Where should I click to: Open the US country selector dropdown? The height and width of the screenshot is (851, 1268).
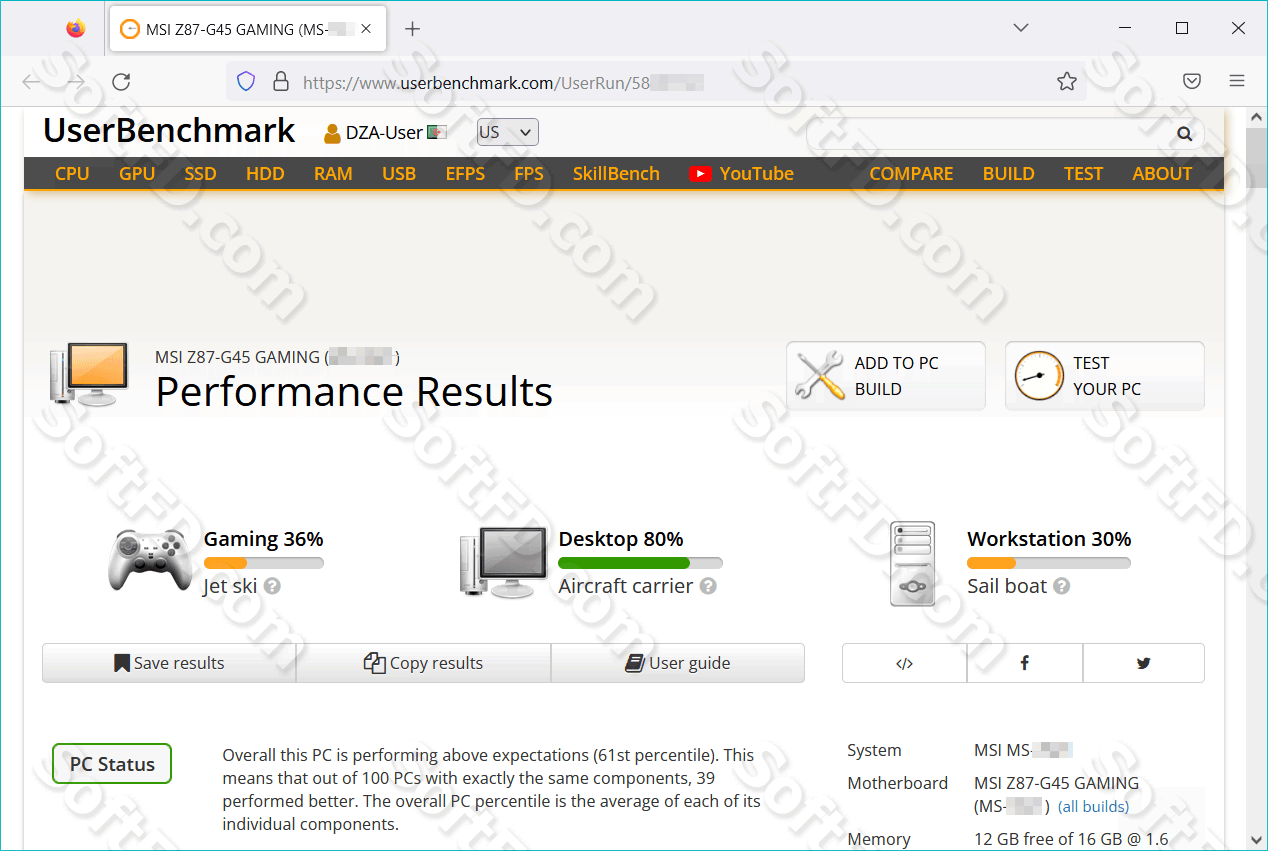pos(507,131)
